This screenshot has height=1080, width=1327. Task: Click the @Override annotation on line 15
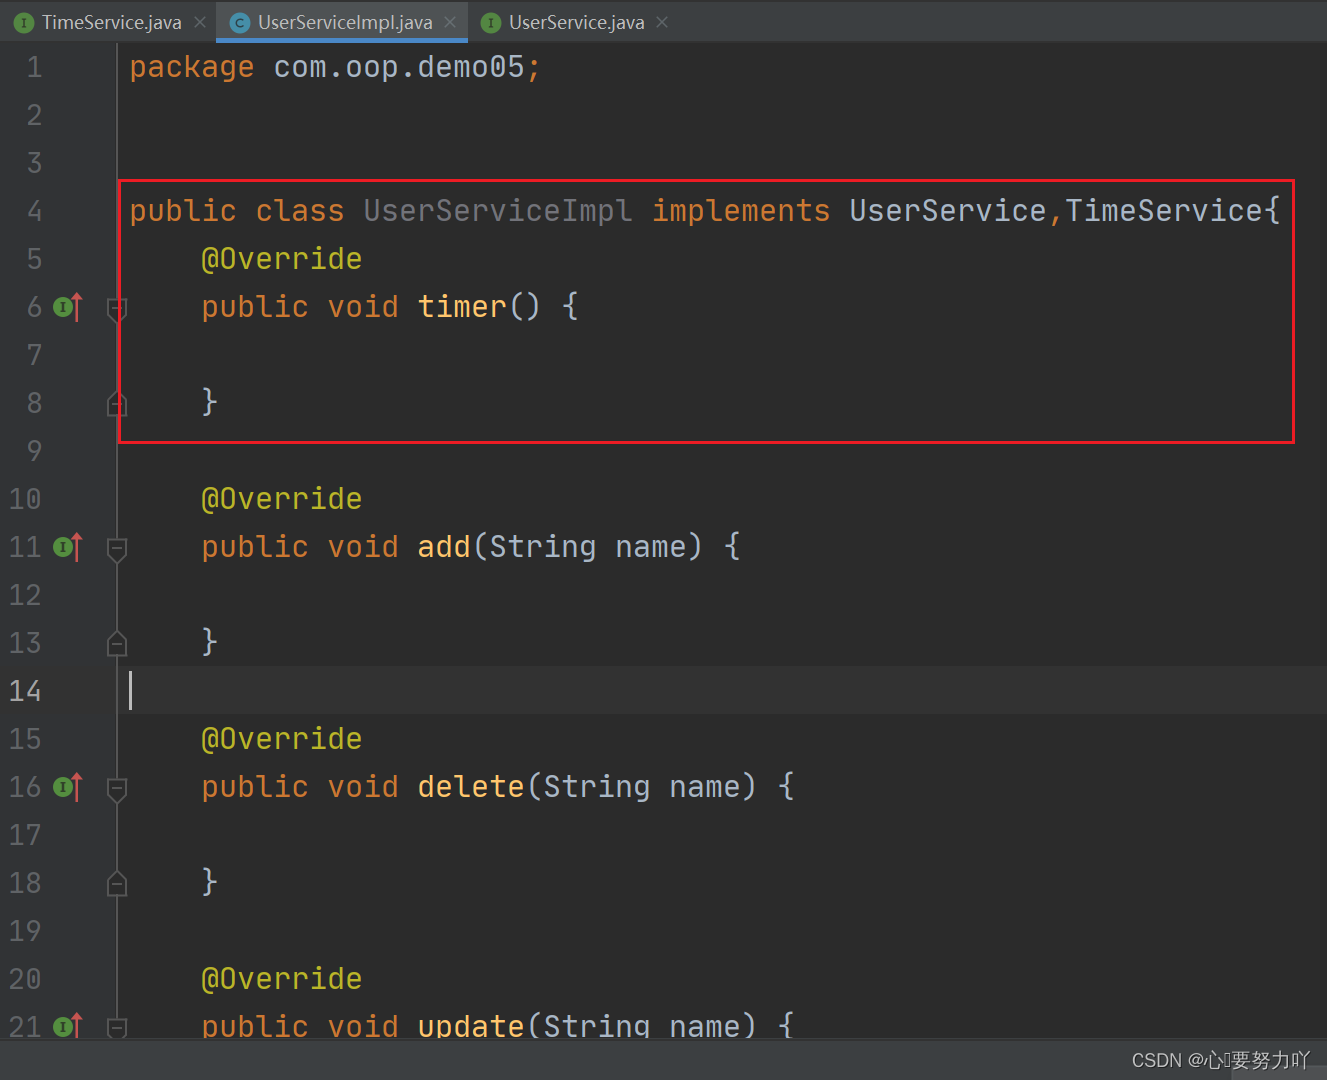coord(282,739)
